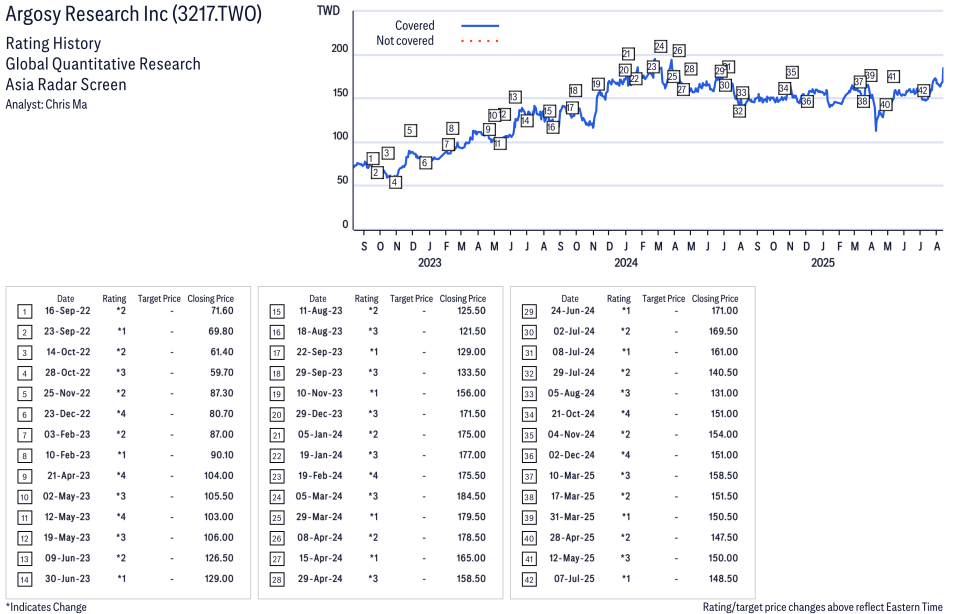The image size is (954, 614).
Task: Click the Global Quantitative Research text
Action: tap(103, 64)
